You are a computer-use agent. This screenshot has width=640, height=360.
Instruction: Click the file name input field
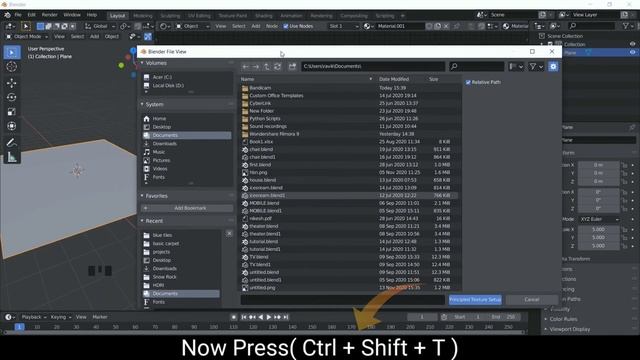pyautogui.click(x=342, y=300)
